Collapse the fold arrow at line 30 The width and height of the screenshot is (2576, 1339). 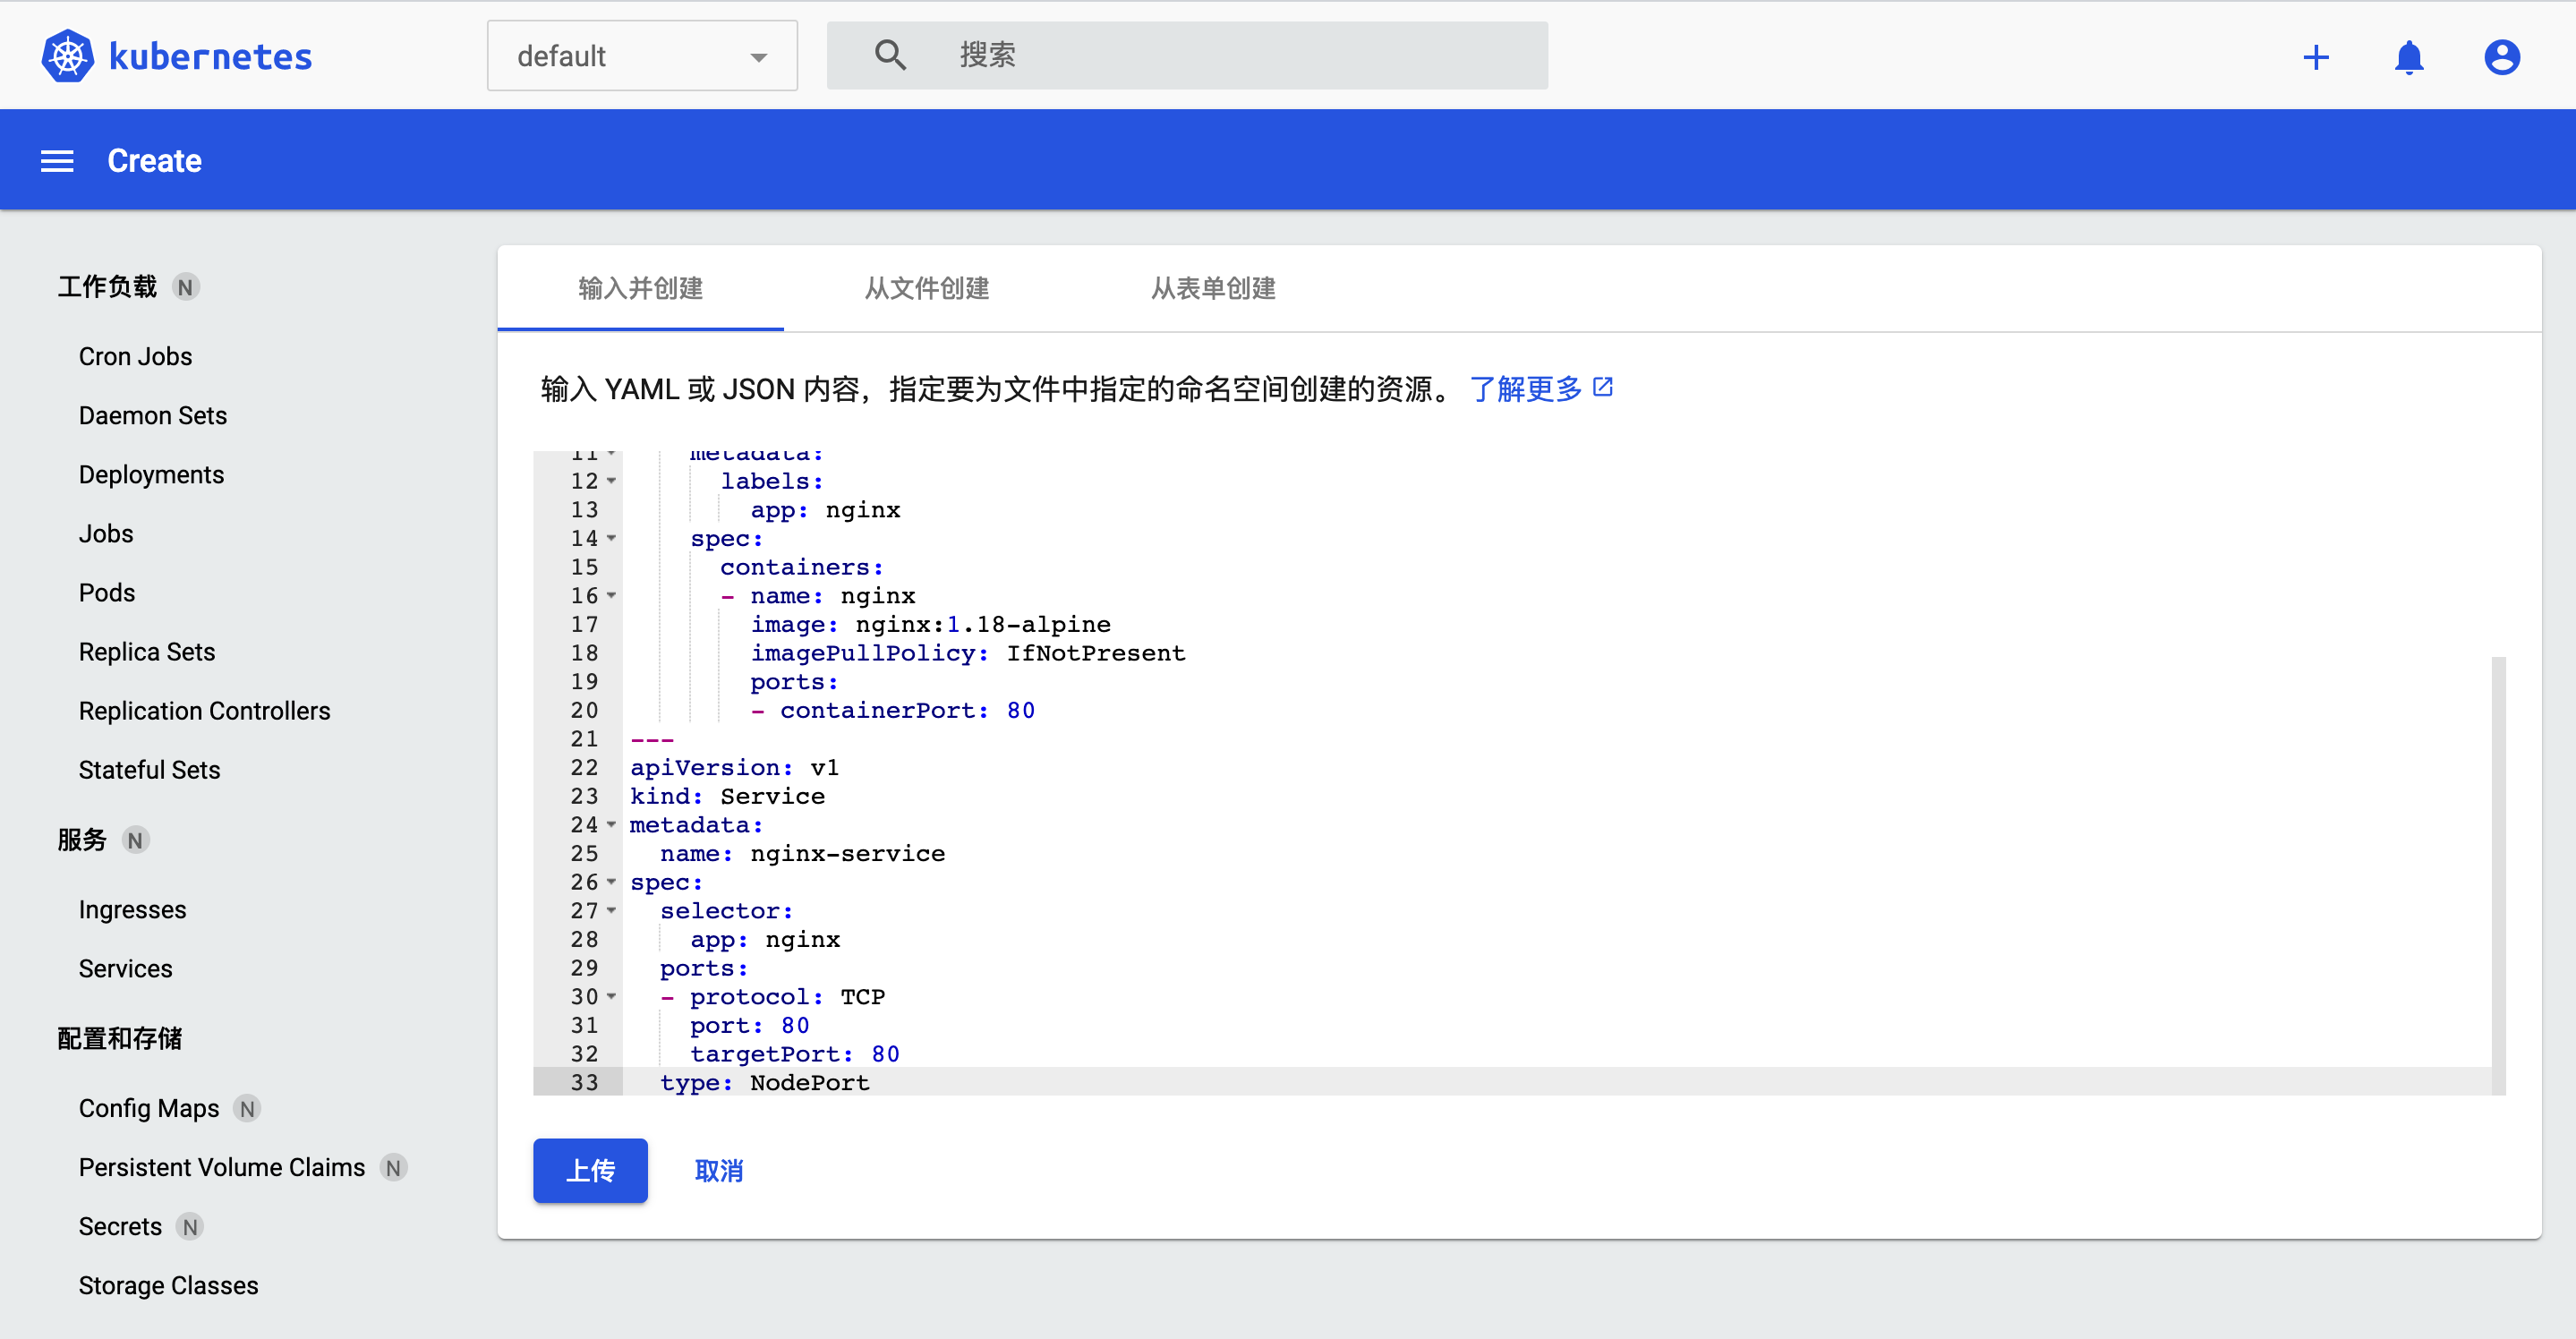tap(612, 997)
